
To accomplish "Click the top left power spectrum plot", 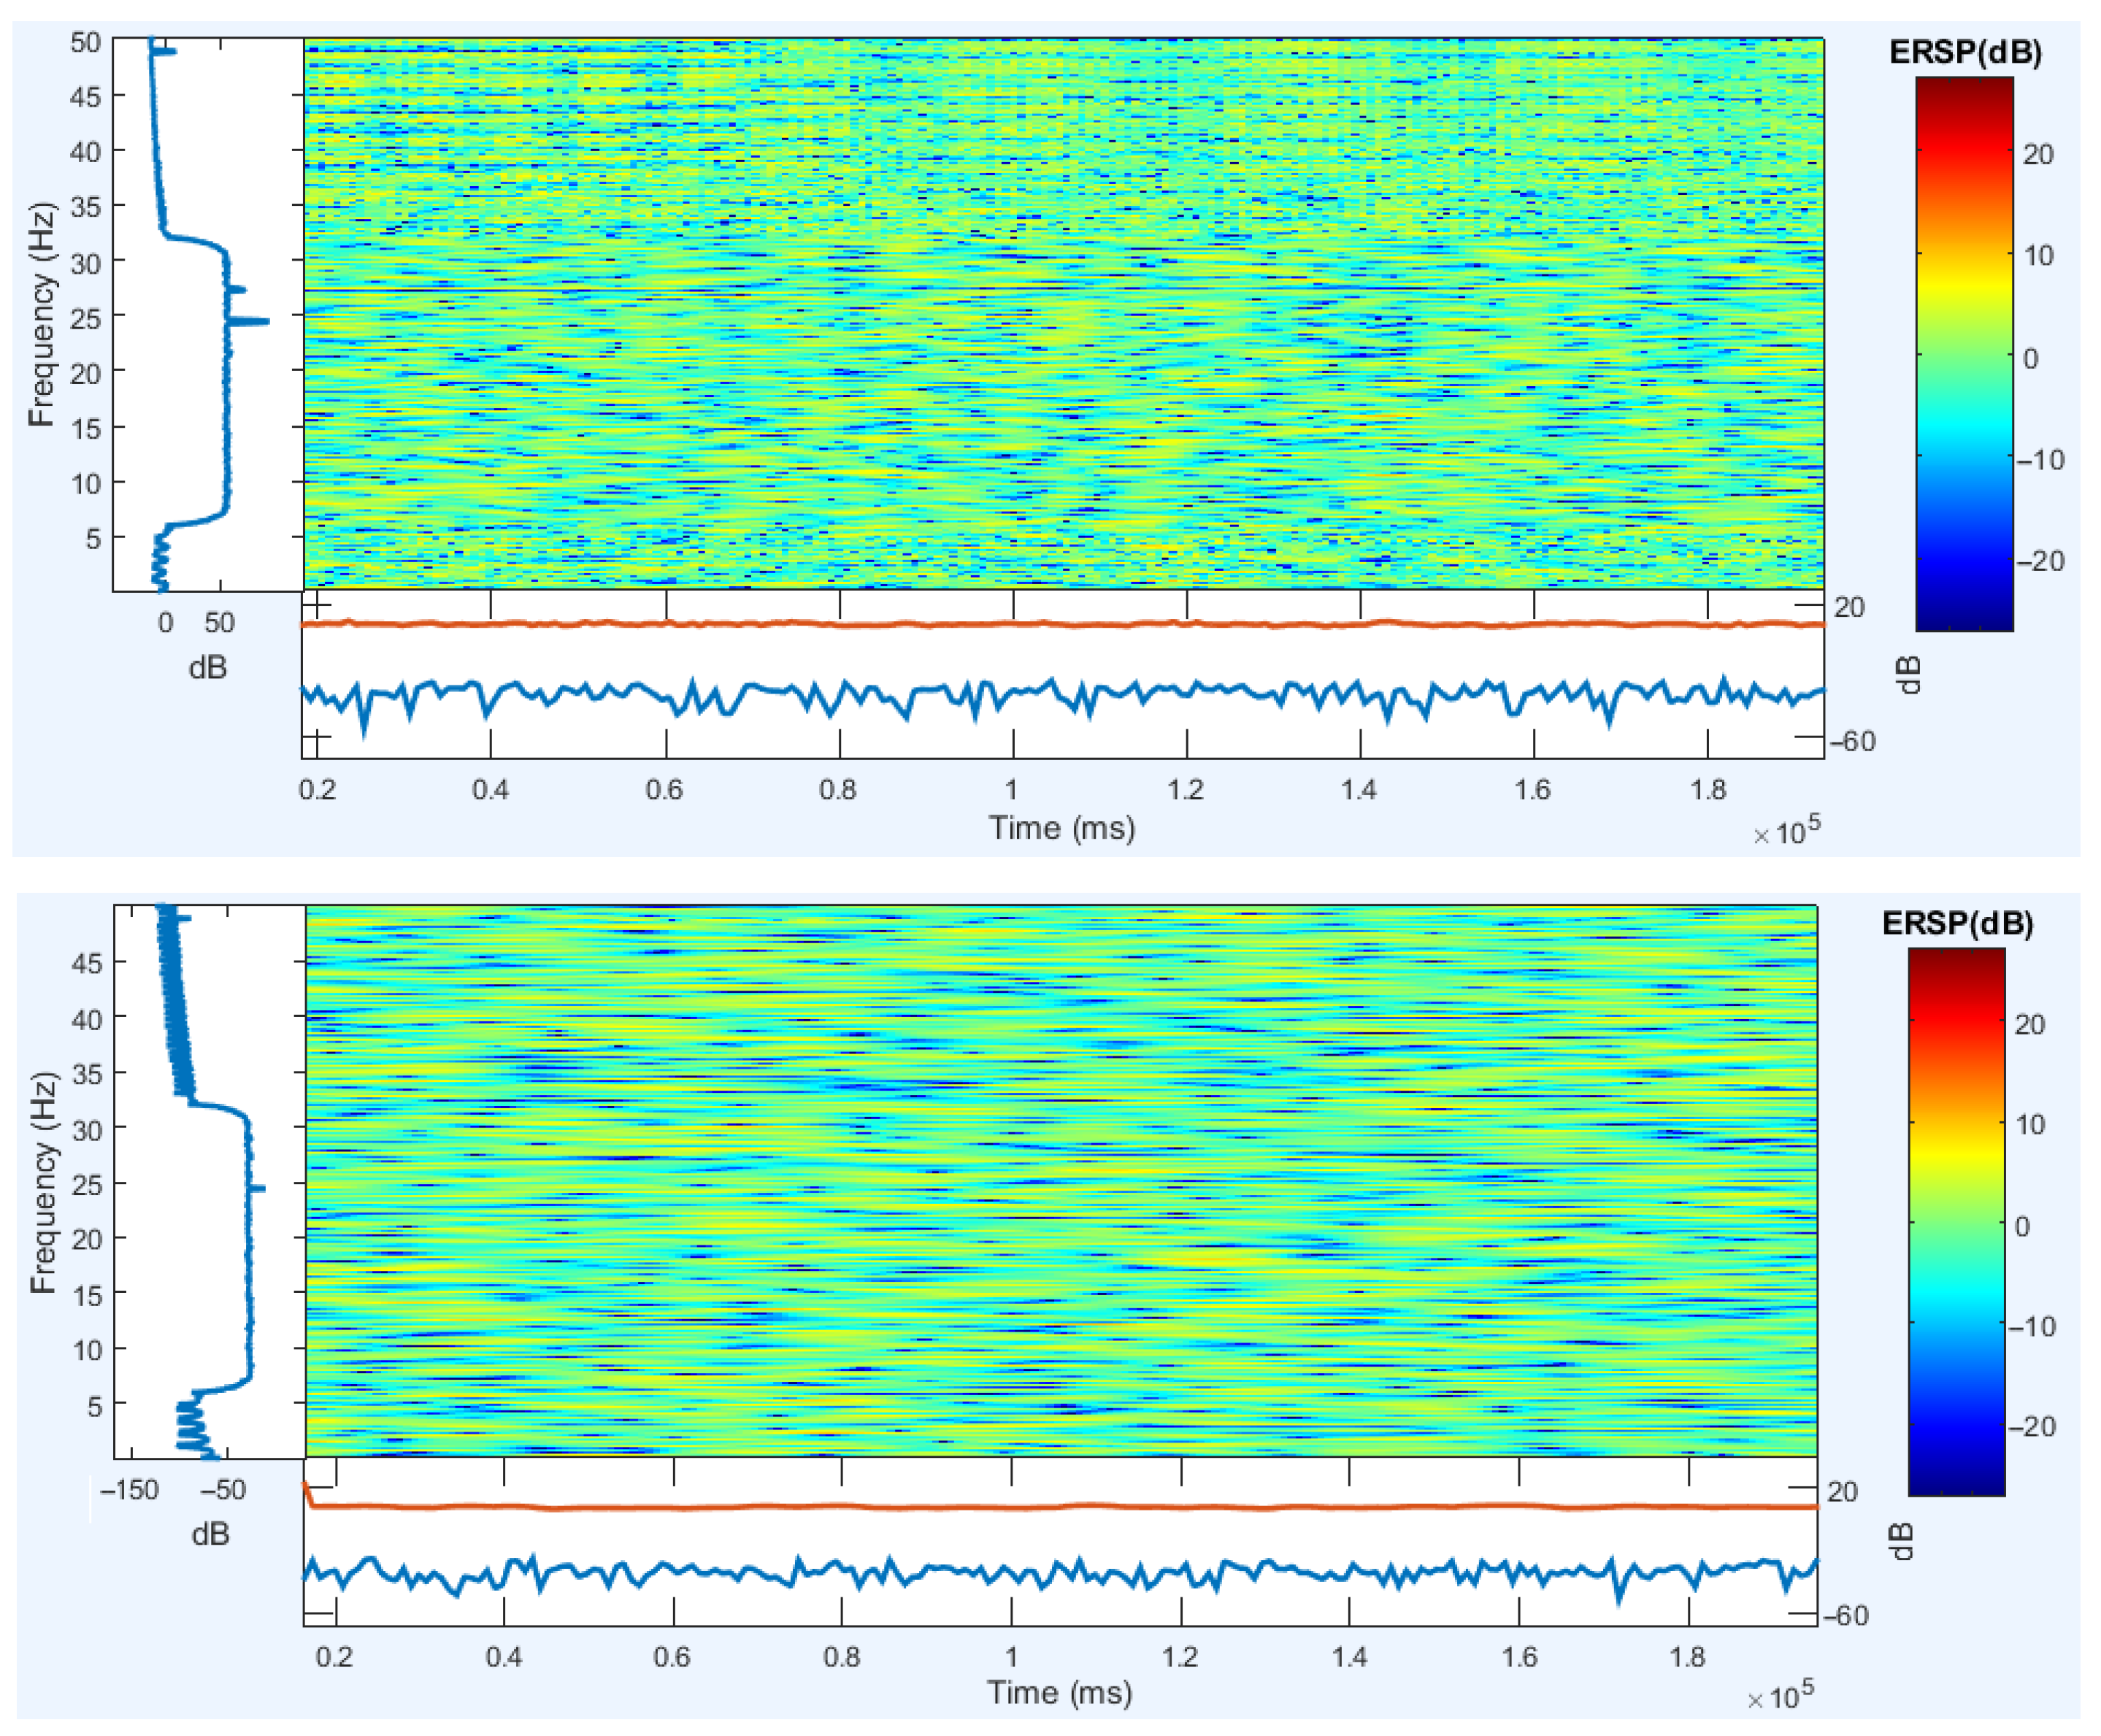I will click(x=208, y=314).
